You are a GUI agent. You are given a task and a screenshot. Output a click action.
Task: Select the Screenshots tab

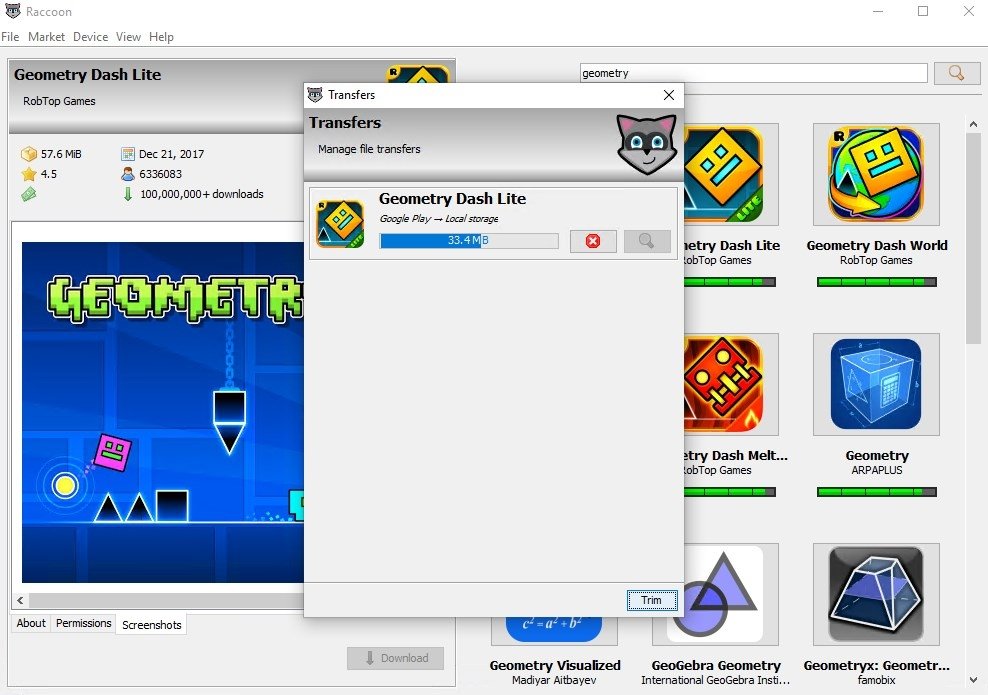[151, 624]
